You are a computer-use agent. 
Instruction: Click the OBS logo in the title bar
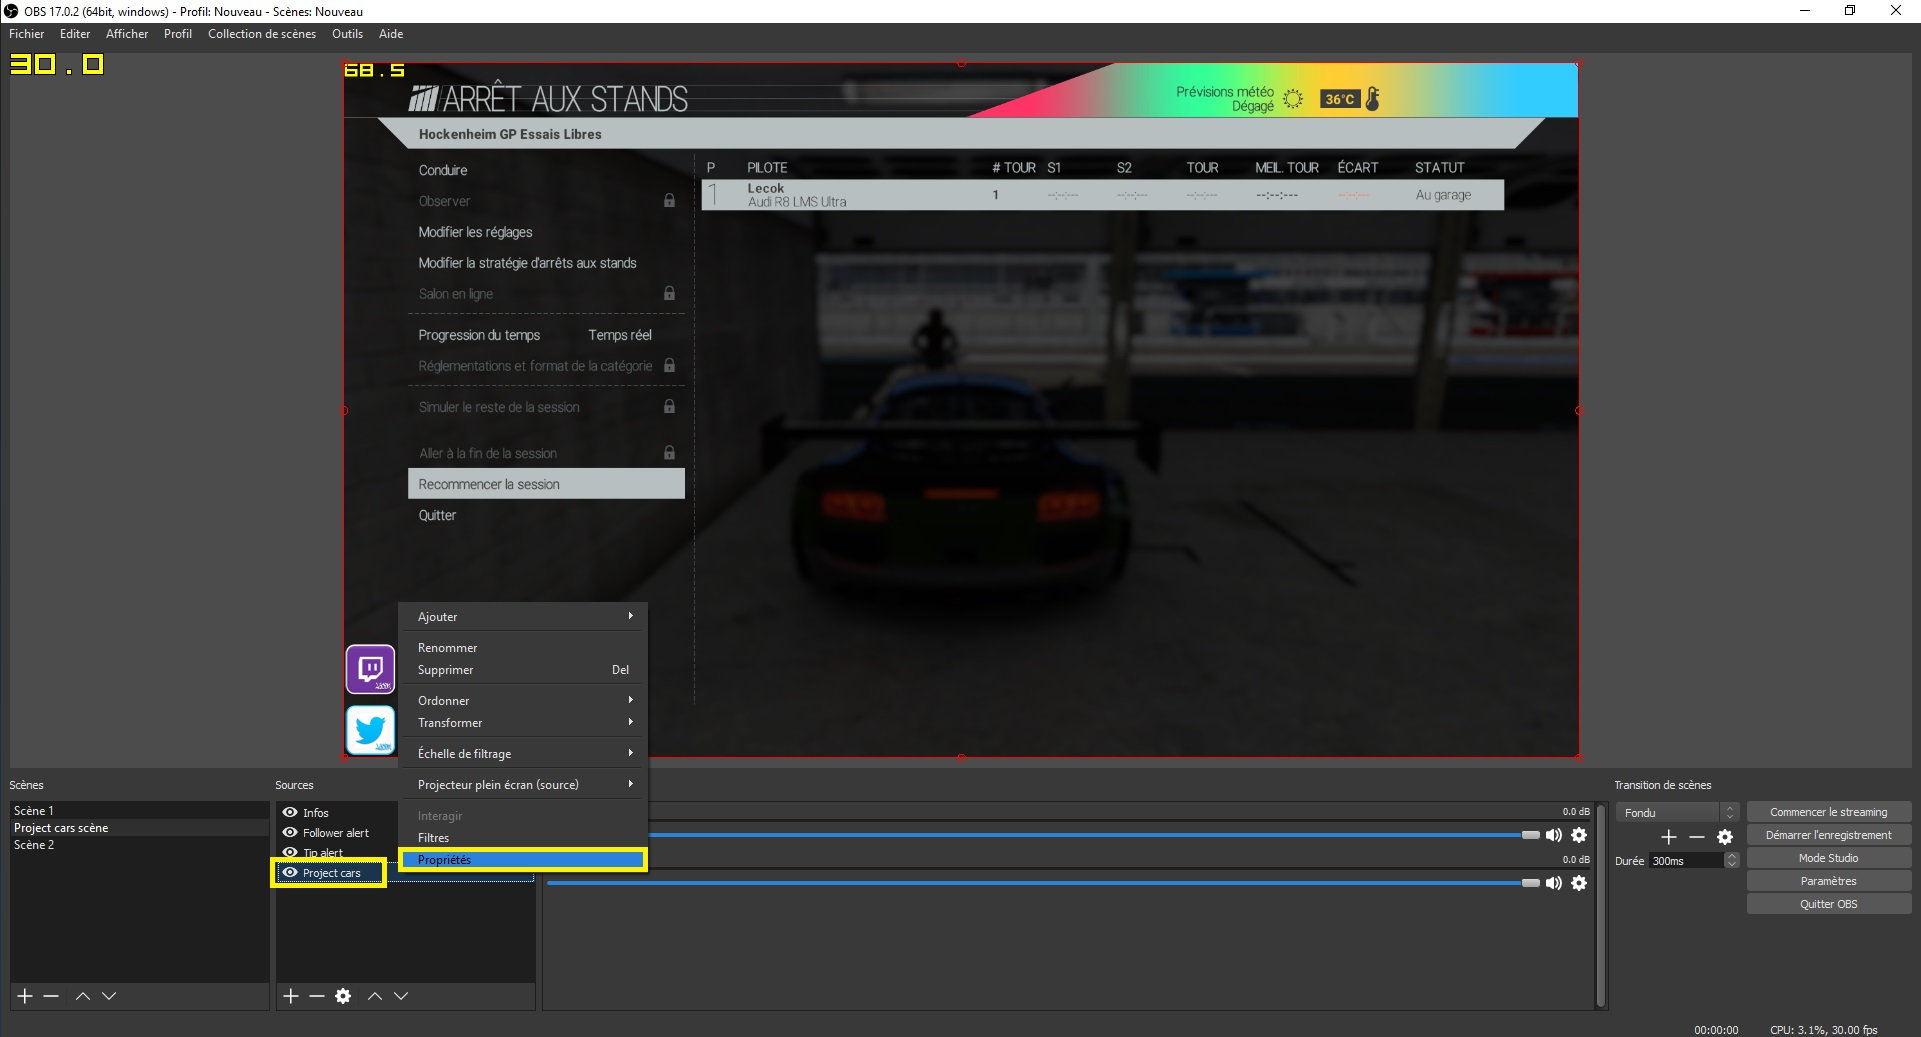(x=12, y=11)
